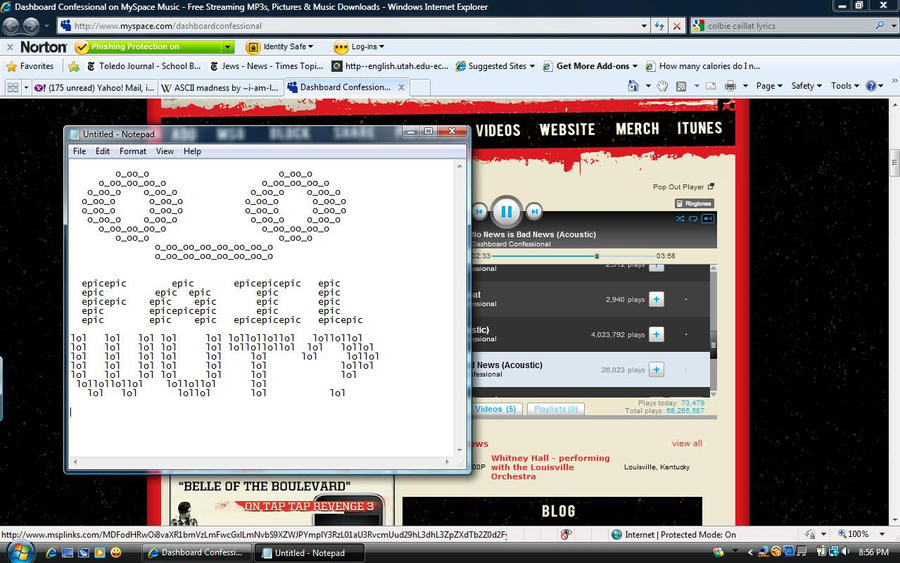
Task: Switch to the ASCII madness browser tab
Action: (220, 87)
